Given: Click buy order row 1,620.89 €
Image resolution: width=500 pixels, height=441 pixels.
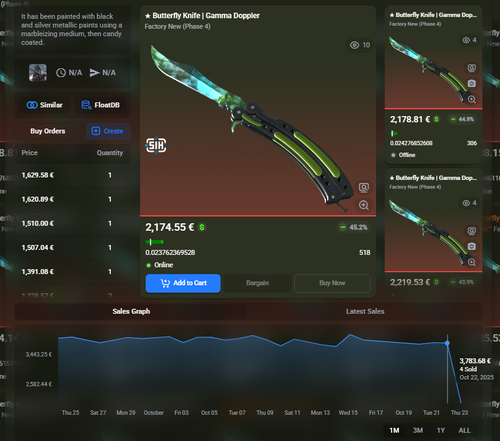Looking at the screenshot, I should pos(72,199).
